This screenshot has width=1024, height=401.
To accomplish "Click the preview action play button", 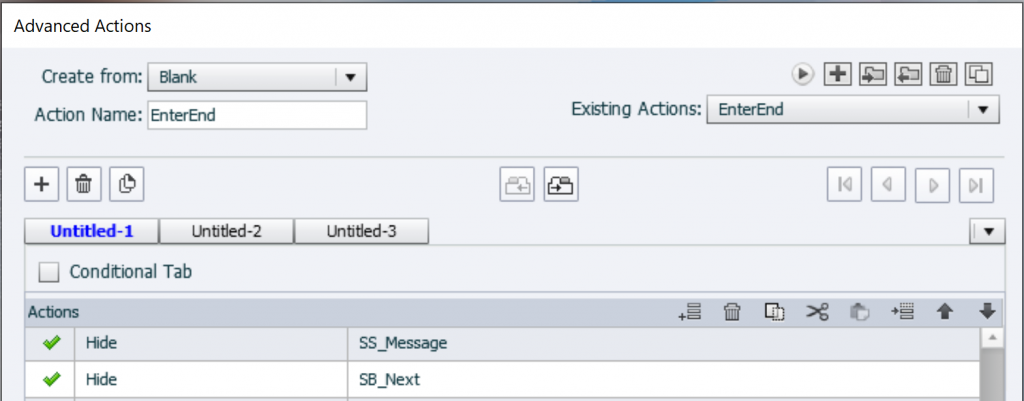I will (x=802, y=73).
